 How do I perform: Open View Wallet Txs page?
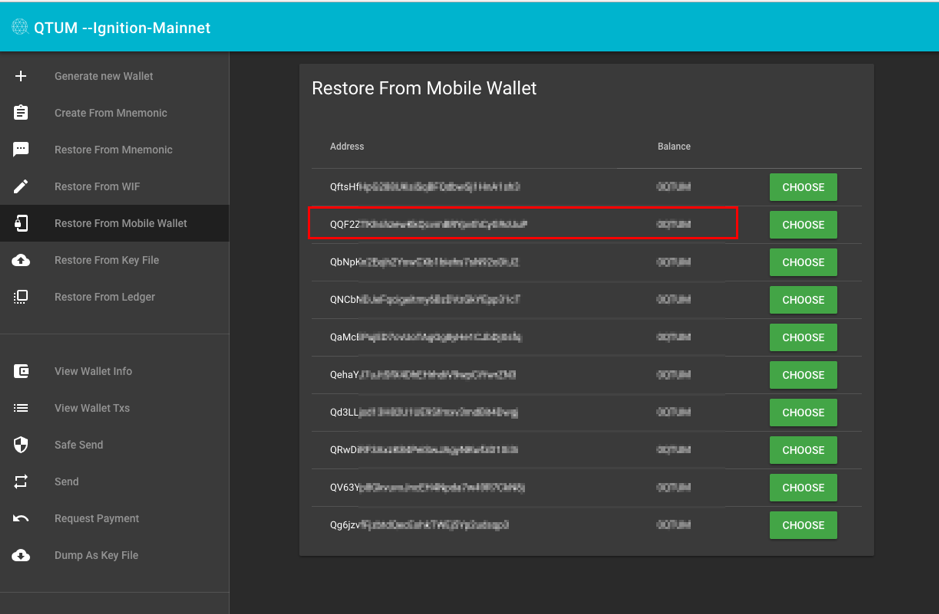point(92,408)
